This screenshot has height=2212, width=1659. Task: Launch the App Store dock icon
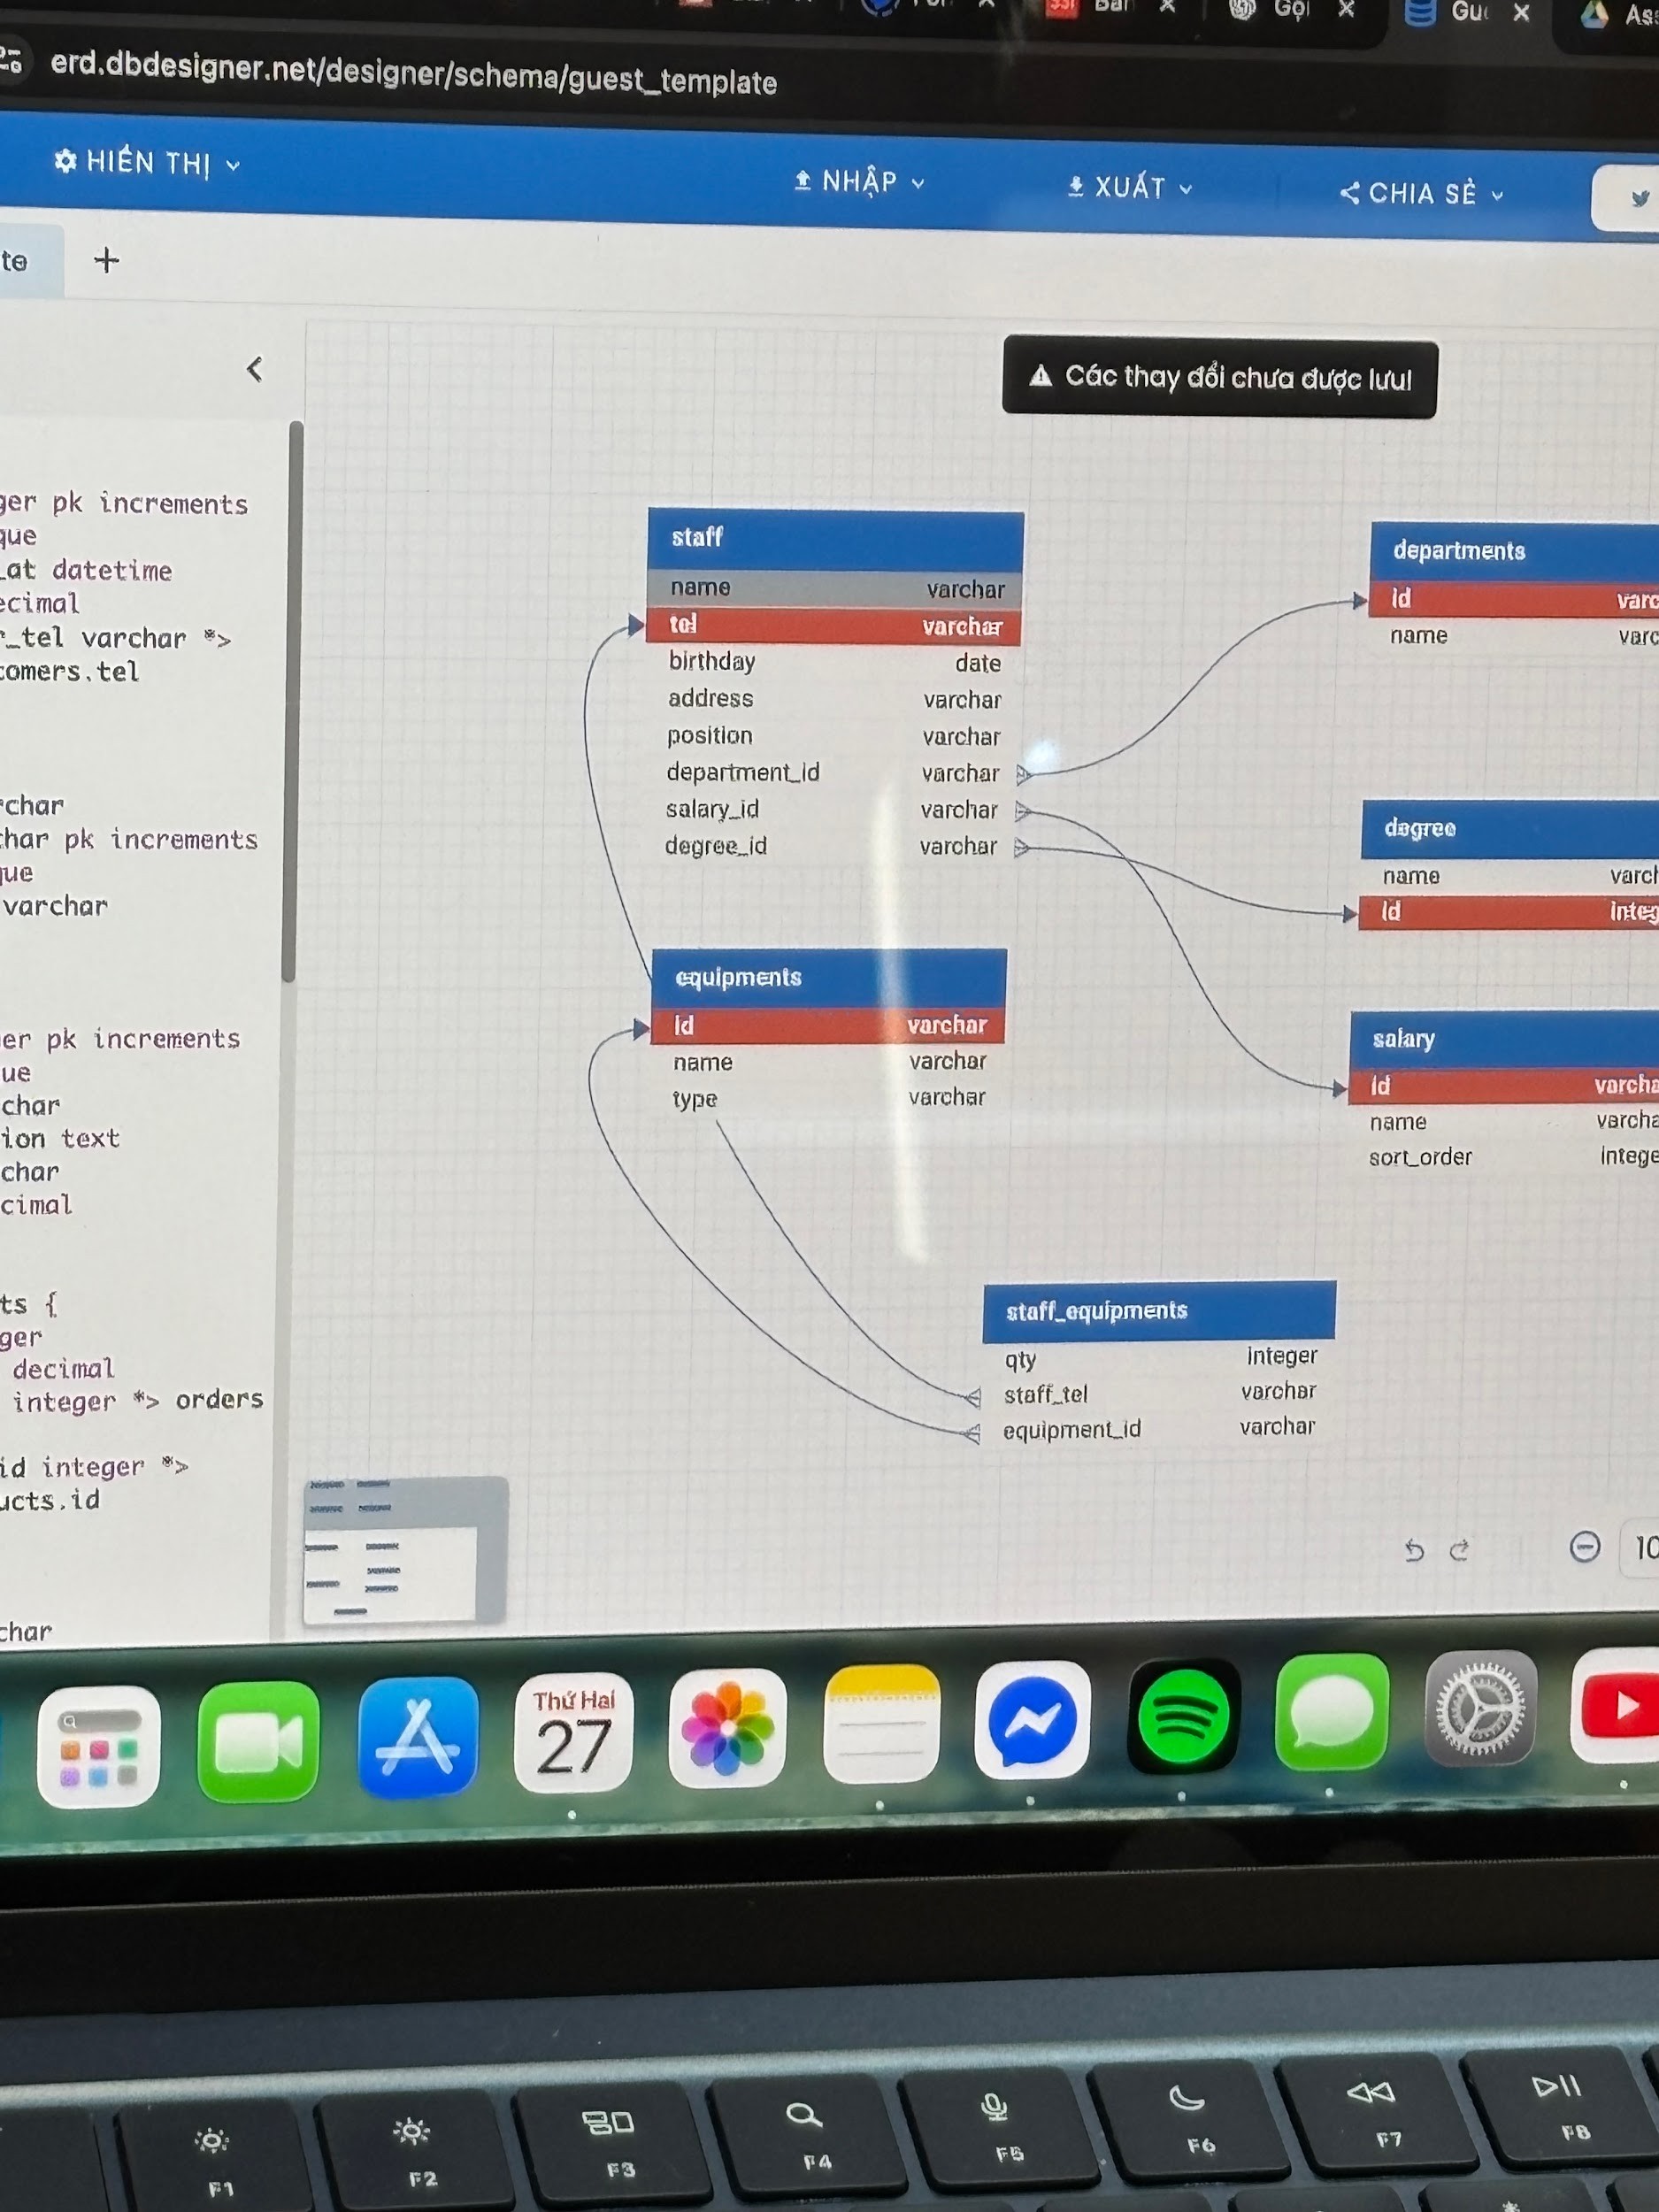[x=418, y=1736]
